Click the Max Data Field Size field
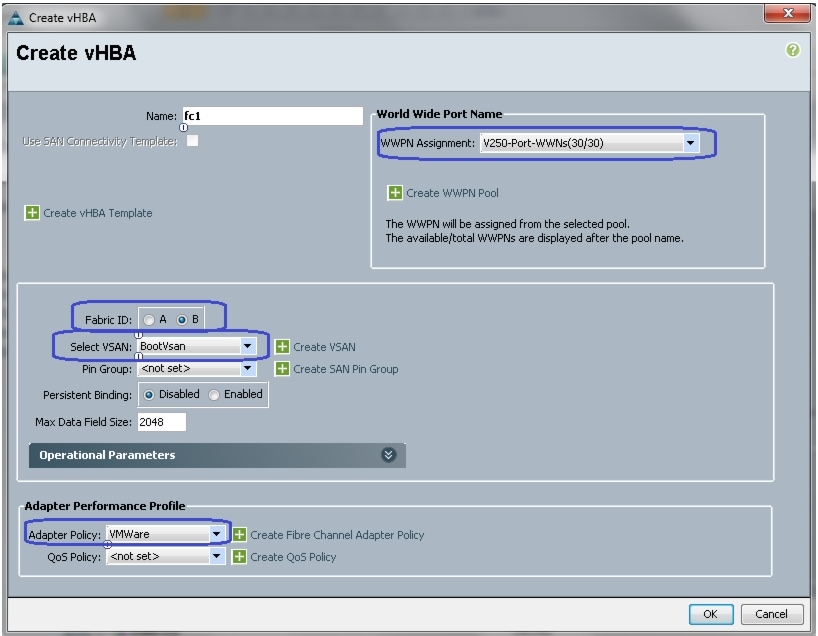The image size is (818, 636). pos(162,422)
